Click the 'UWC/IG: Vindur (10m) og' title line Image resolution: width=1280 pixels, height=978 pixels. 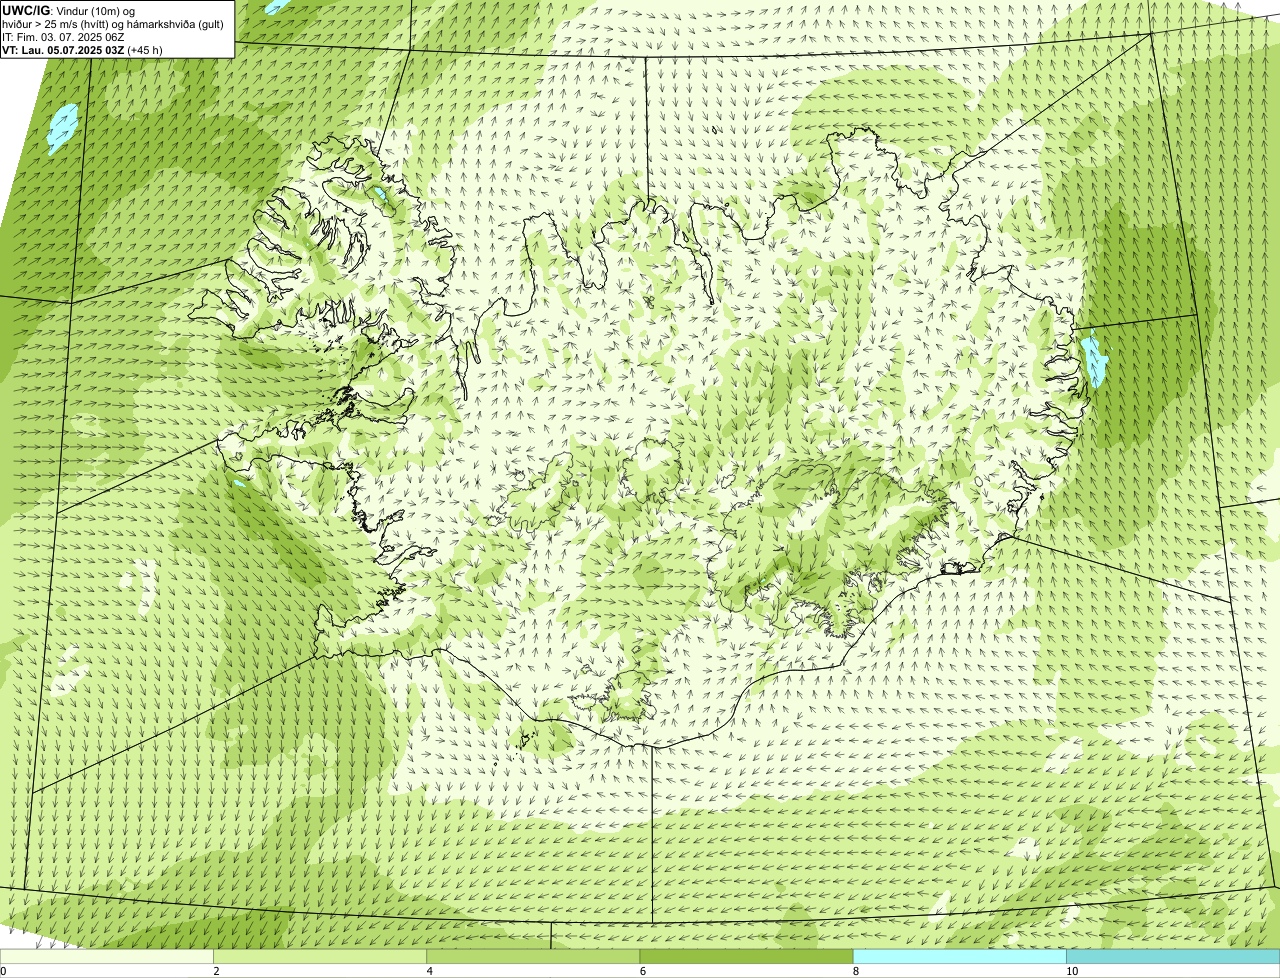tap(69, 10)
